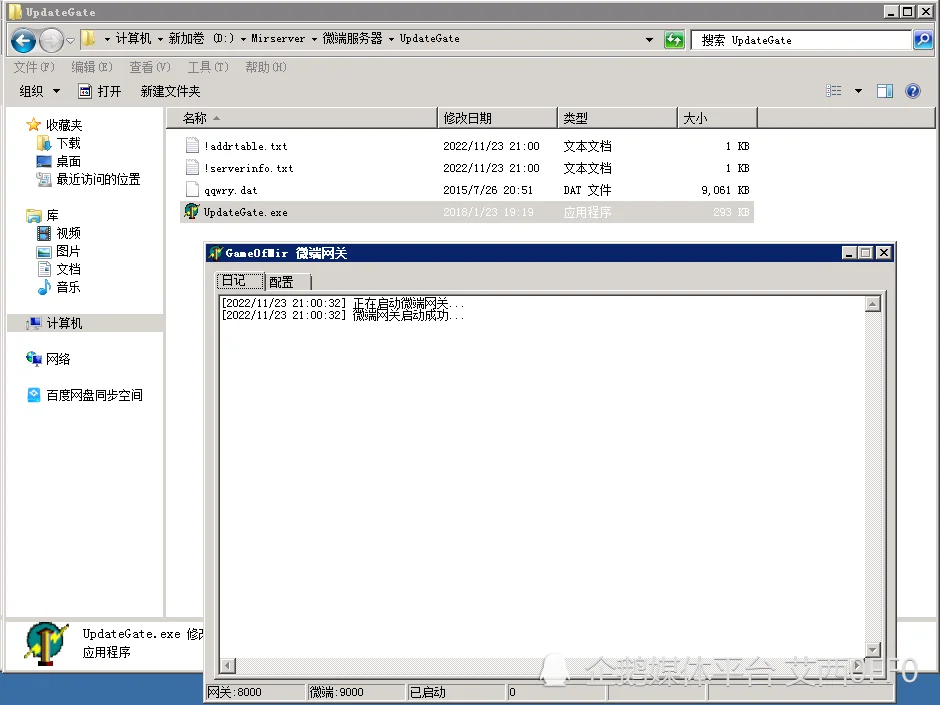The width and height of the screenshot is (940, 705).
Task: Click the search UpdateGate input field
Action: click(800, 40)
